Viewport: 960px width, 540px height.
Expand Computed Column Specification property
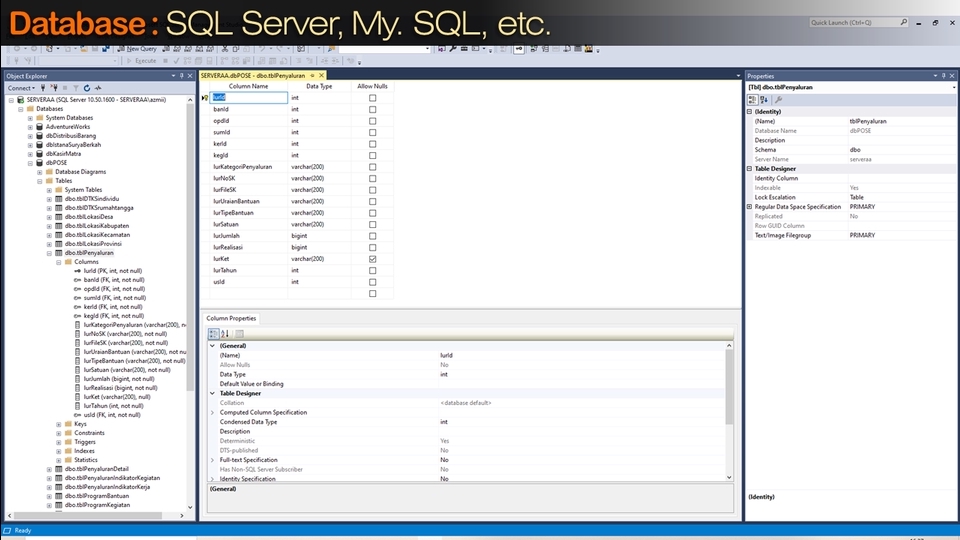[212, 413]
